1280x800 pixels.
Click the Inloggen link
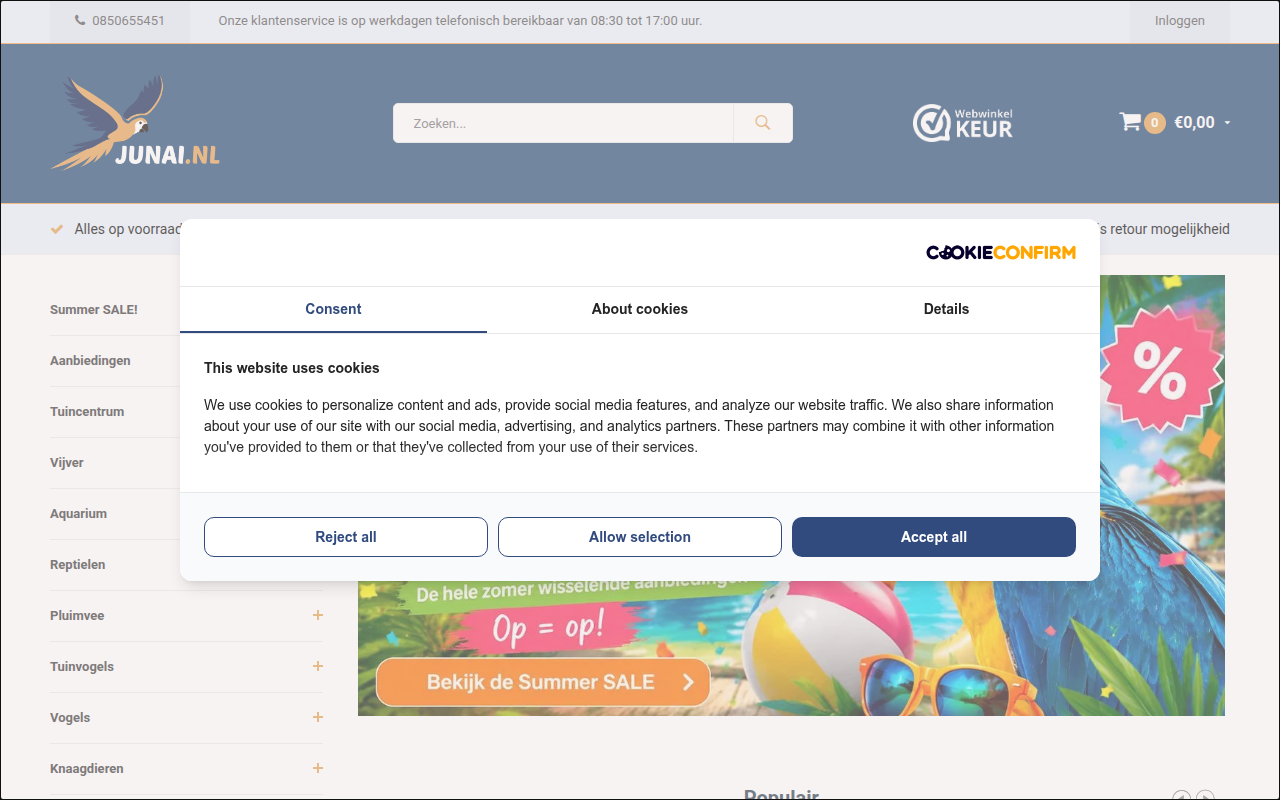[1180, 21]
